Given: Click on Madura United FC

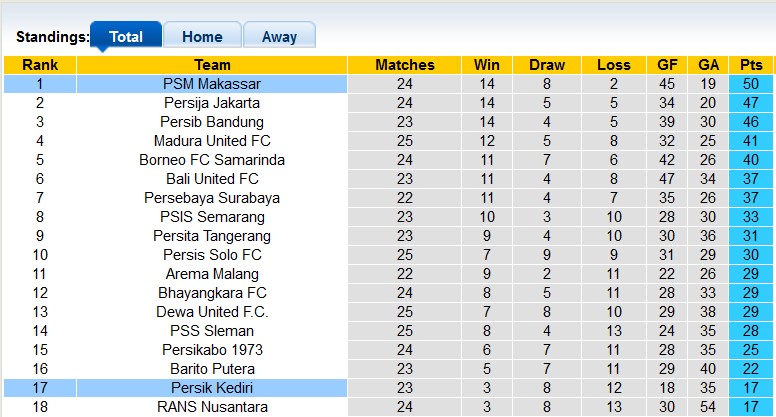Looking at the screenshot, I should click(212, 141).
